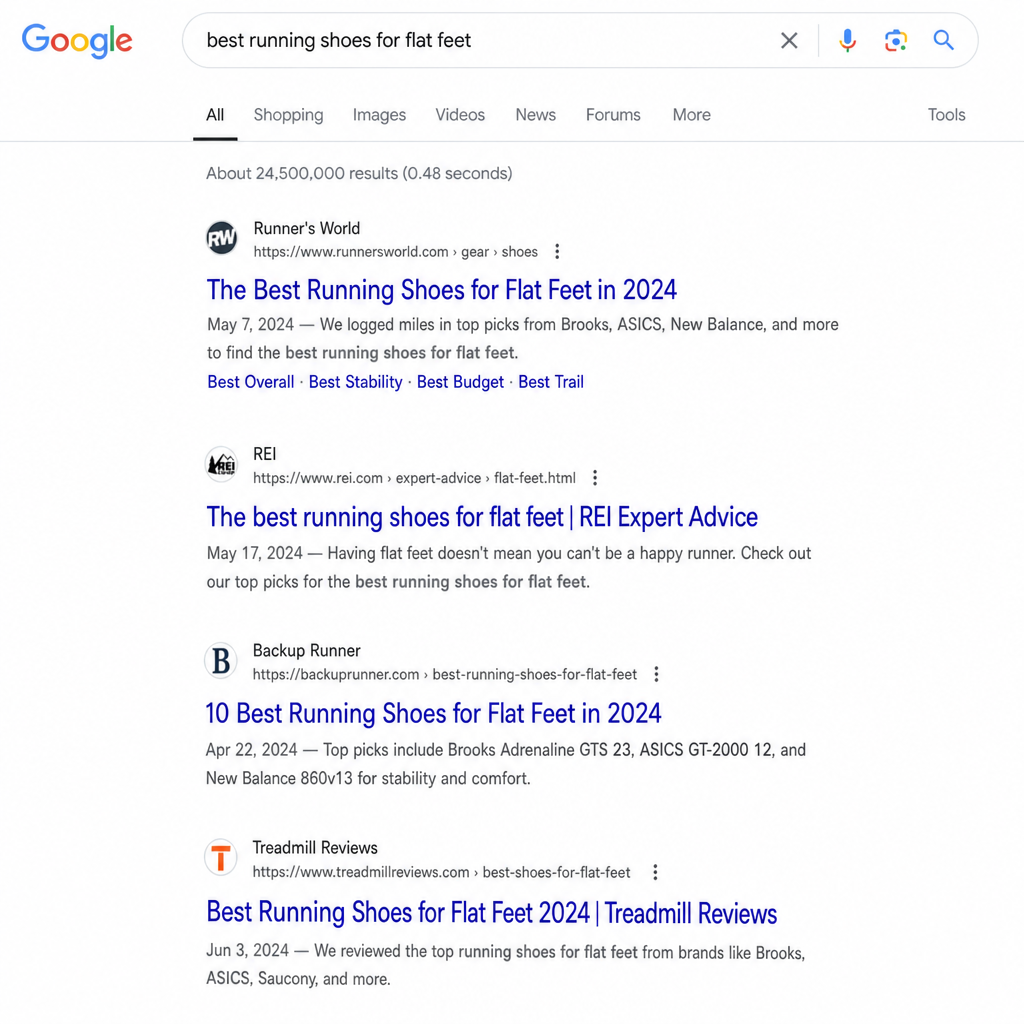1024x1024 pixels.
Task: Click the backuprunner.com URL breadcrumb
Action: (445, 675)
